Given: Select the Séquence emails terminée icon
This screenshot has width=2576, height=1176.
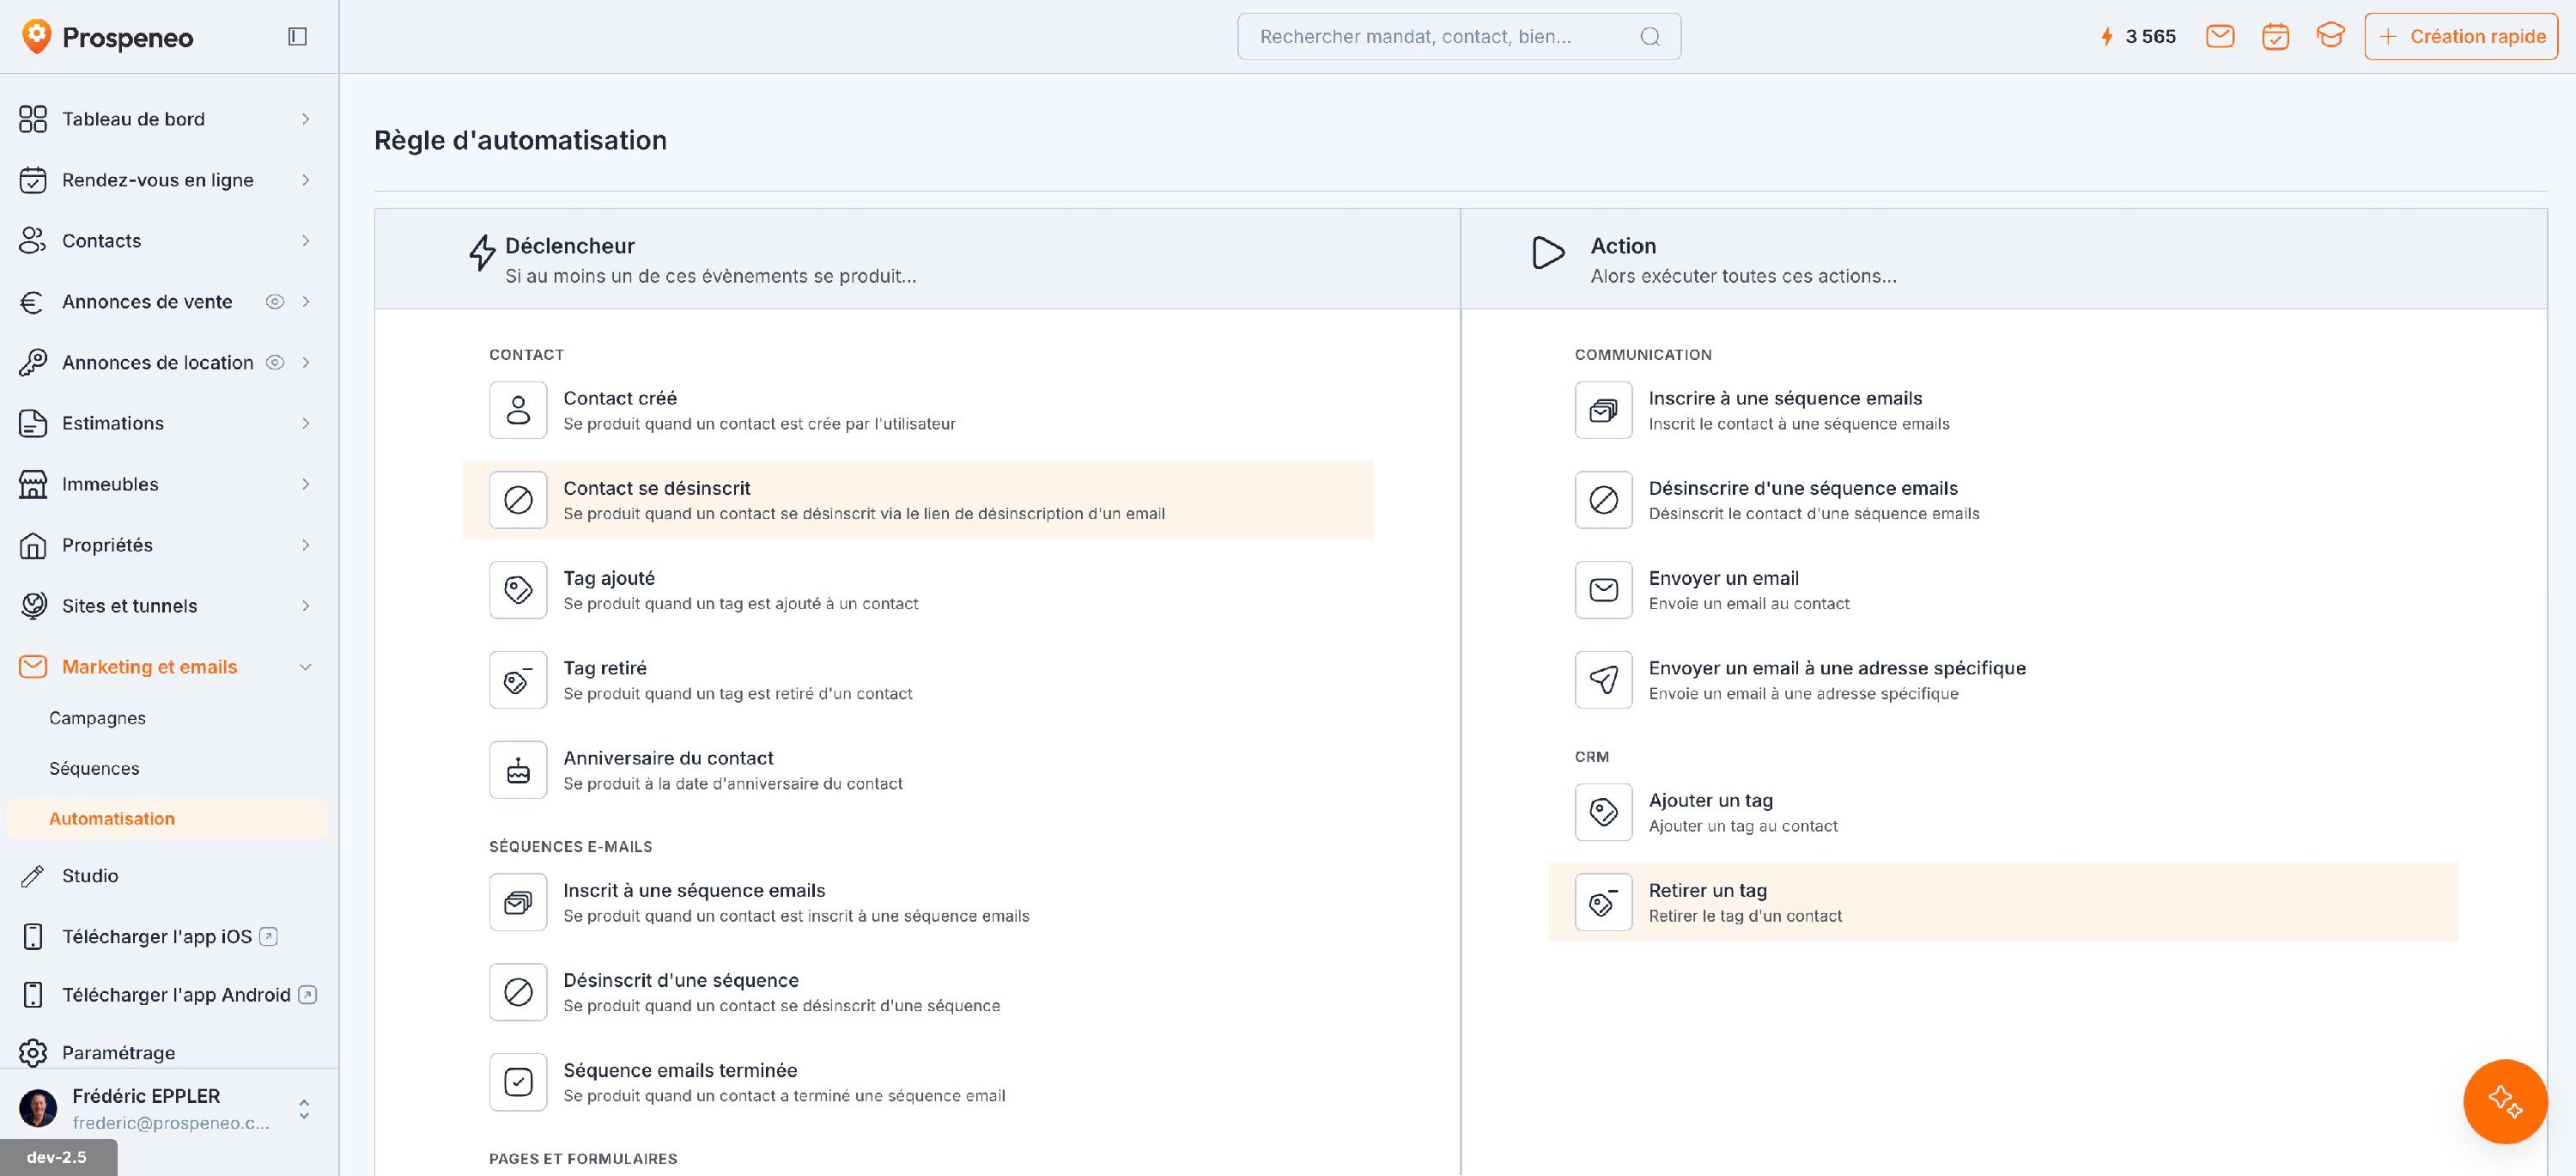Looking at the screenshot, I should [518, 1082].
